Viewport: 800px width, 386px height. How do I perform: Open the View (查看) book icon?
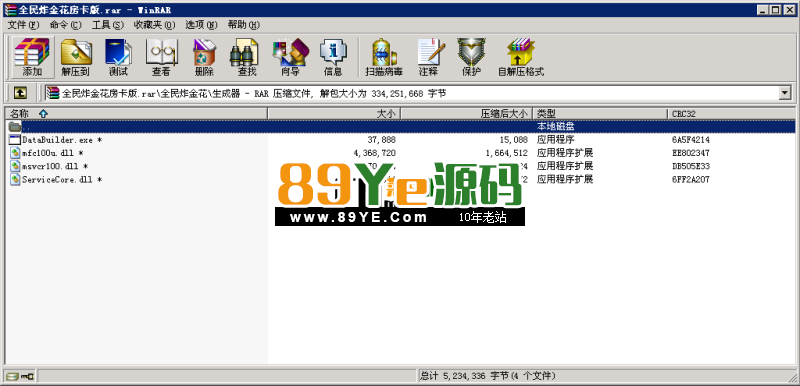pos(161,57)
